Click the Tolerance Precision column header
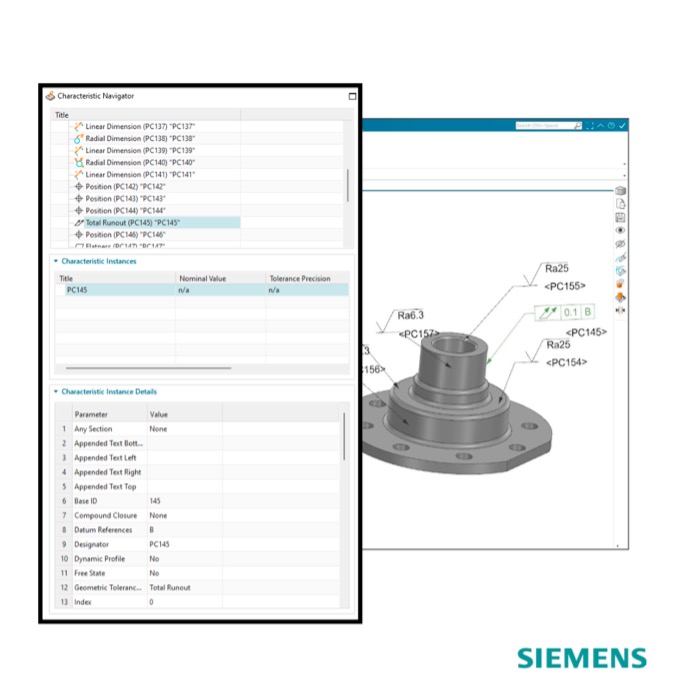Viewport: 675px width, 693px height. coord(299,279)
